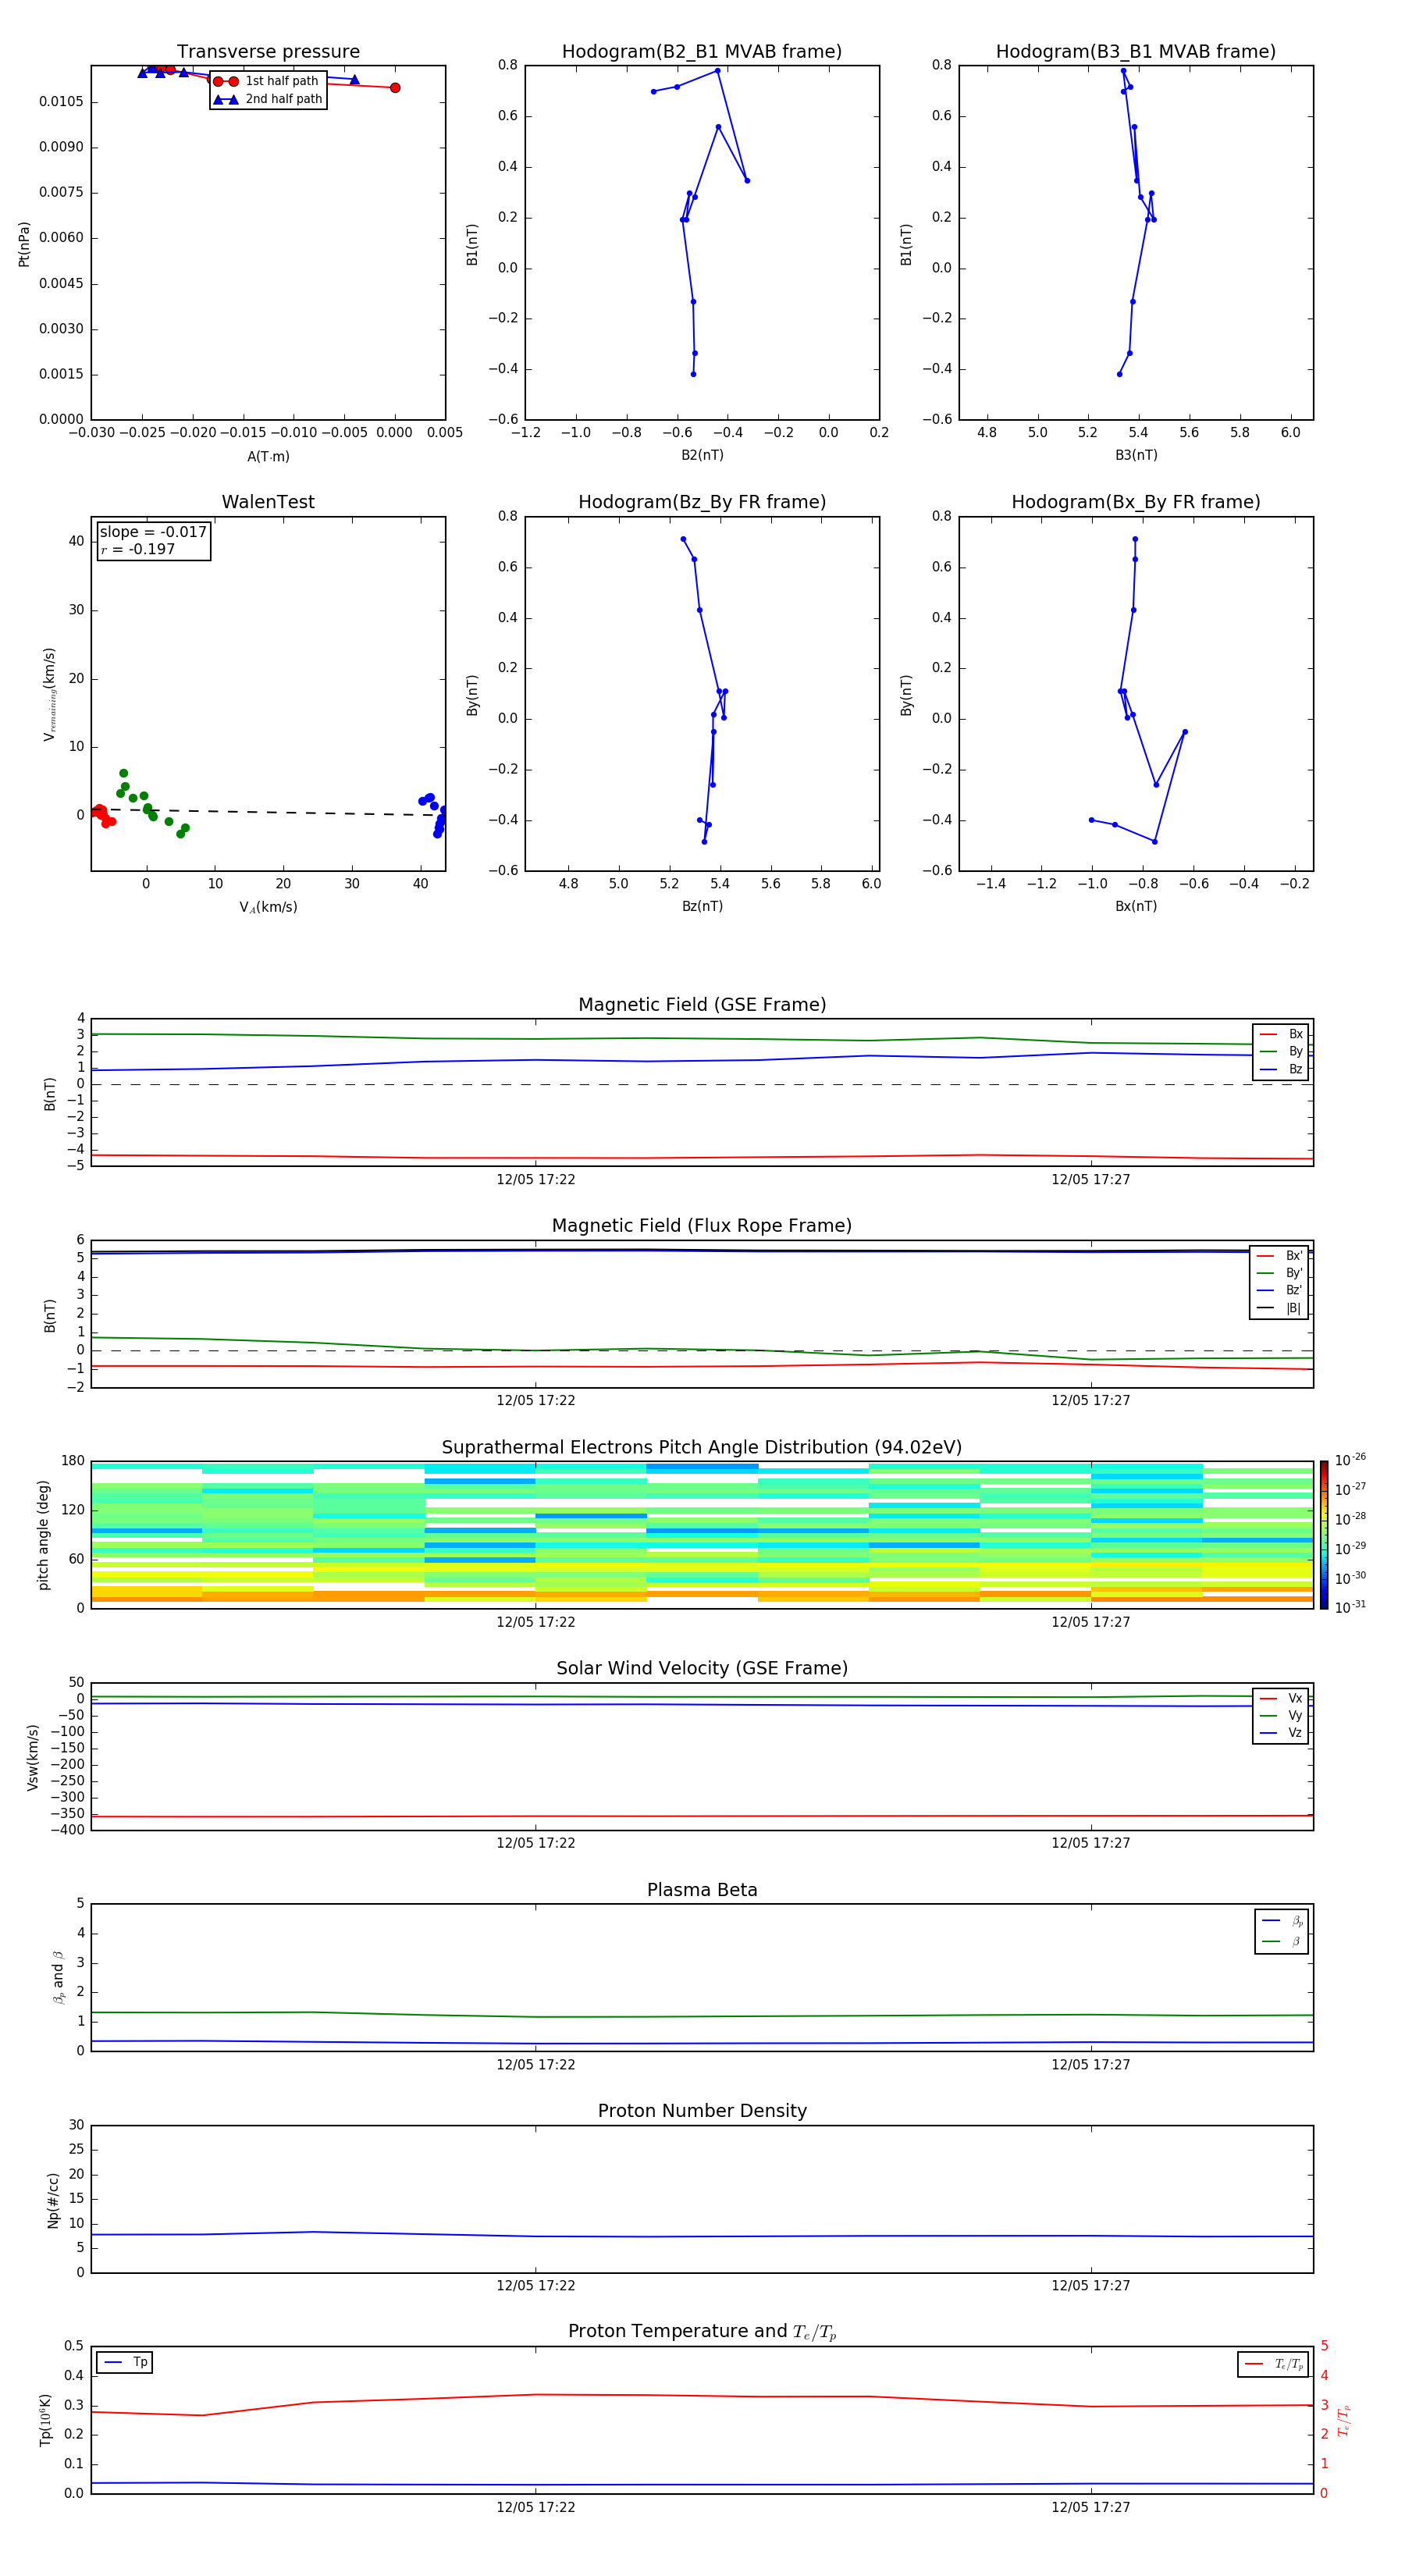Click the 'Vz' legend entry in velocity plot
The width and height of the screenshot is (1405, 2576).
[1281, 1733]
